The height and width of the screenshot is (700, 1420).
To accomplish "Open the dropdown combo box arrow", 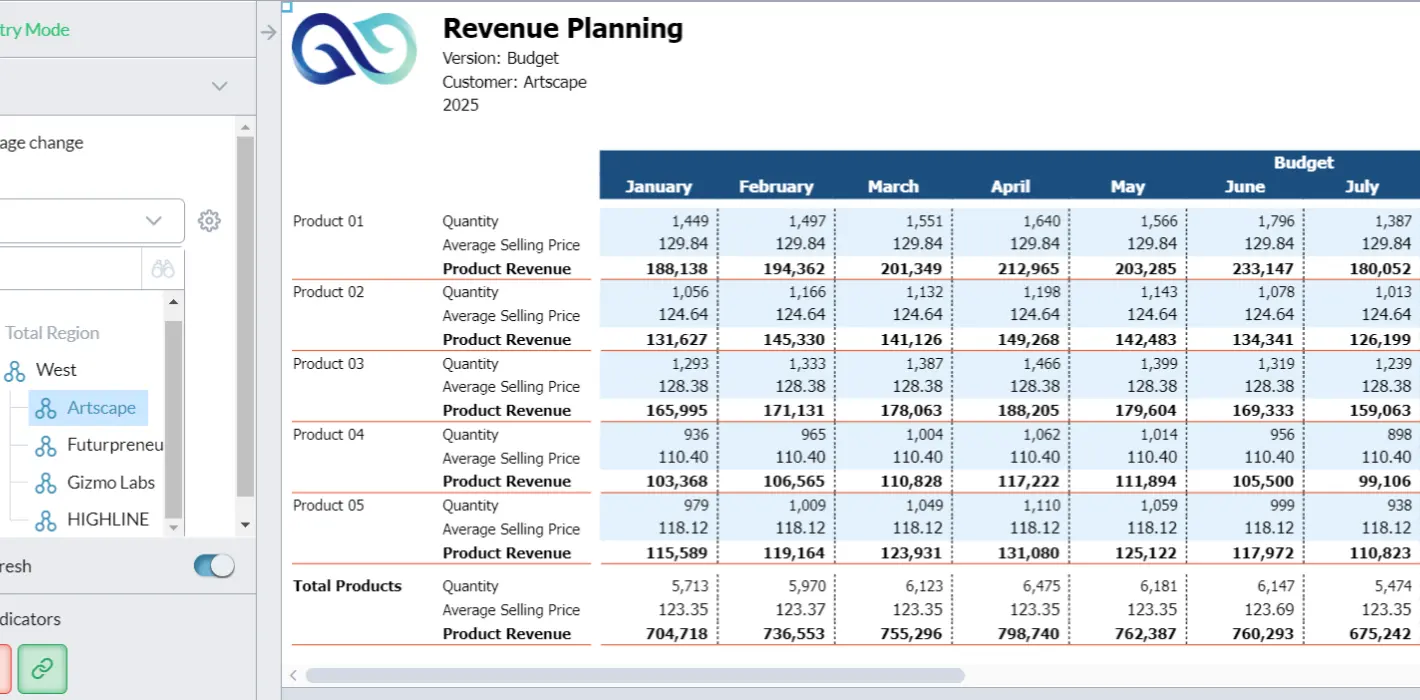I will coord(154,220).
